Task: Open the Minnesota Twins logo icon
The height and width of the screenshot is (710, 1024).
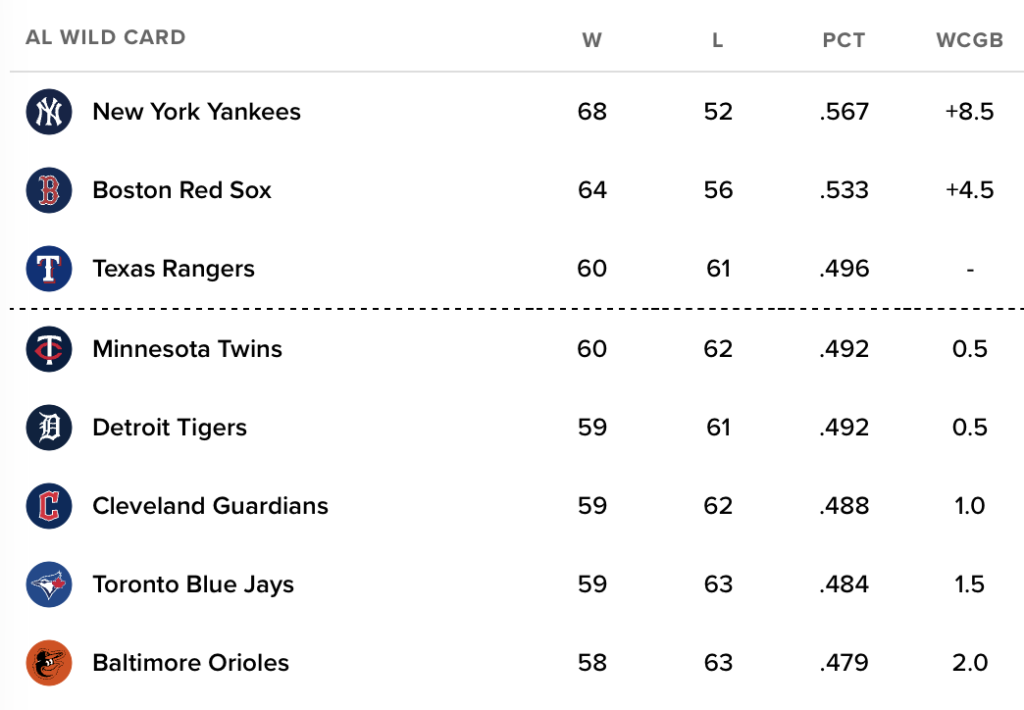Action: pyautogui.click(x=49, y=349)
